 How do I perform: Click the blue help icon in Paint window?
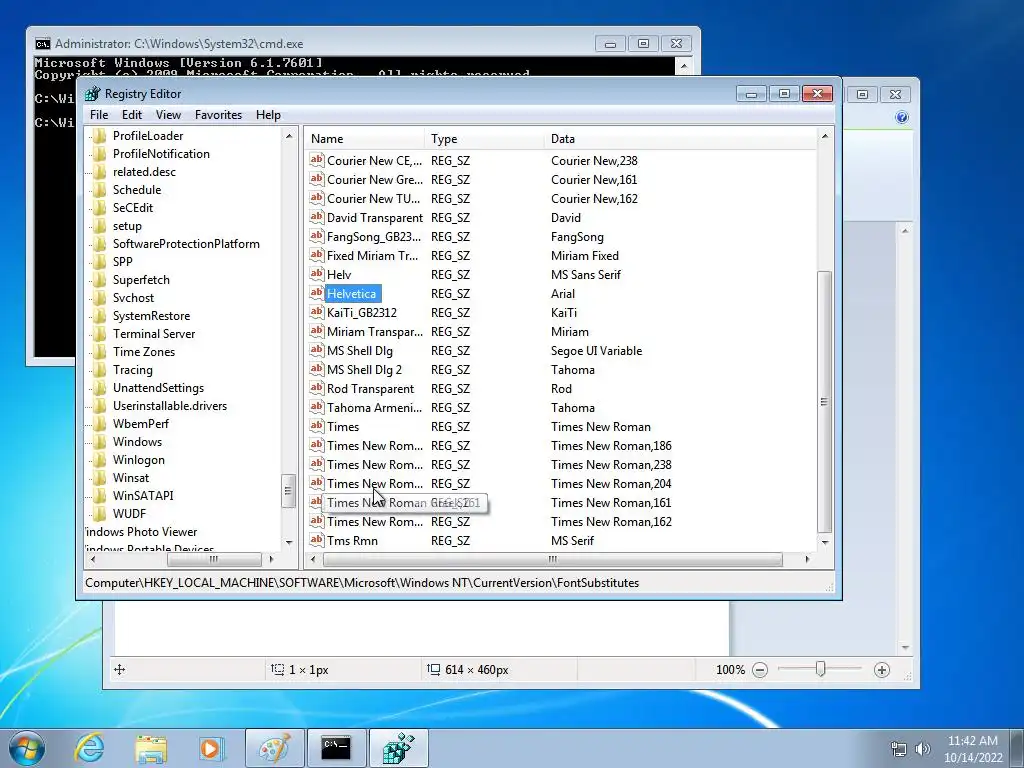pyautogui.click(x=902, y=118)
